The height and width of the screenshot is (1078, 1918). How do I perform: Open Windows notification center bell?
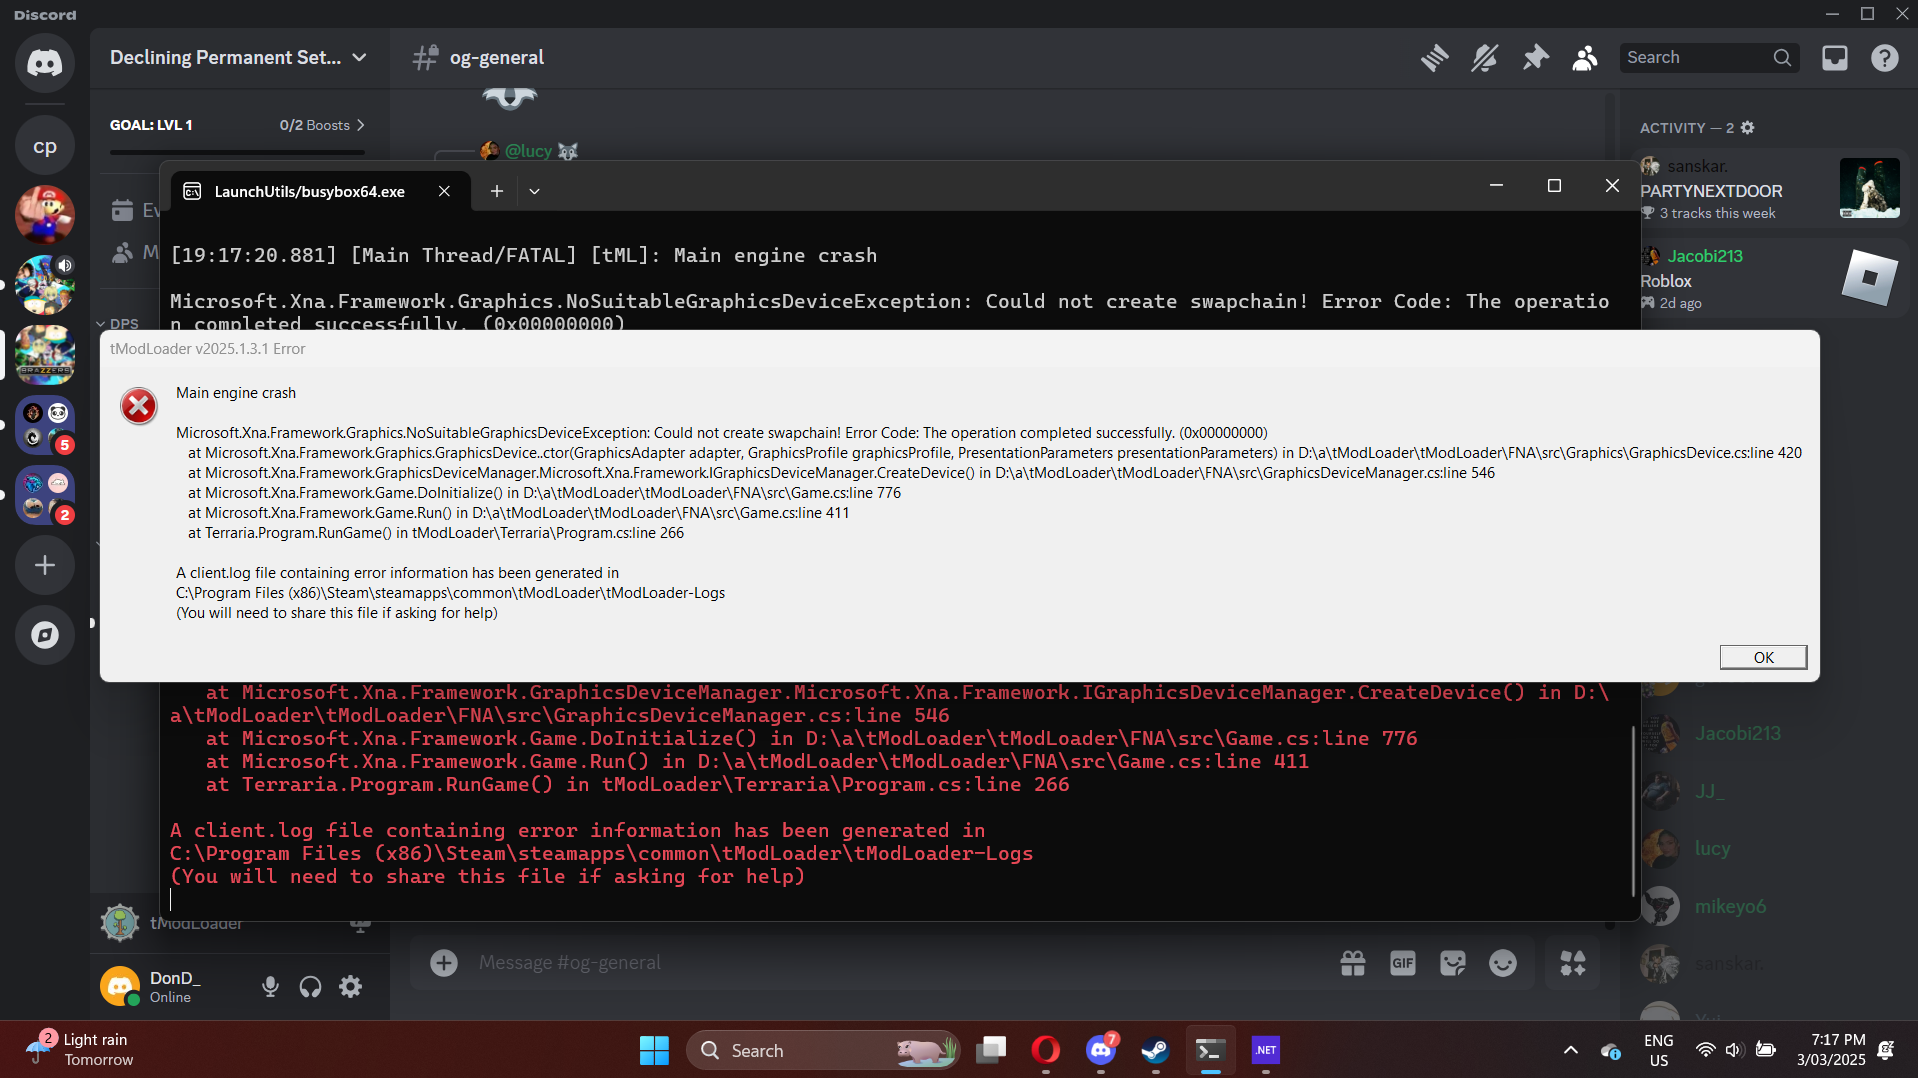tap(1886, 1050)
